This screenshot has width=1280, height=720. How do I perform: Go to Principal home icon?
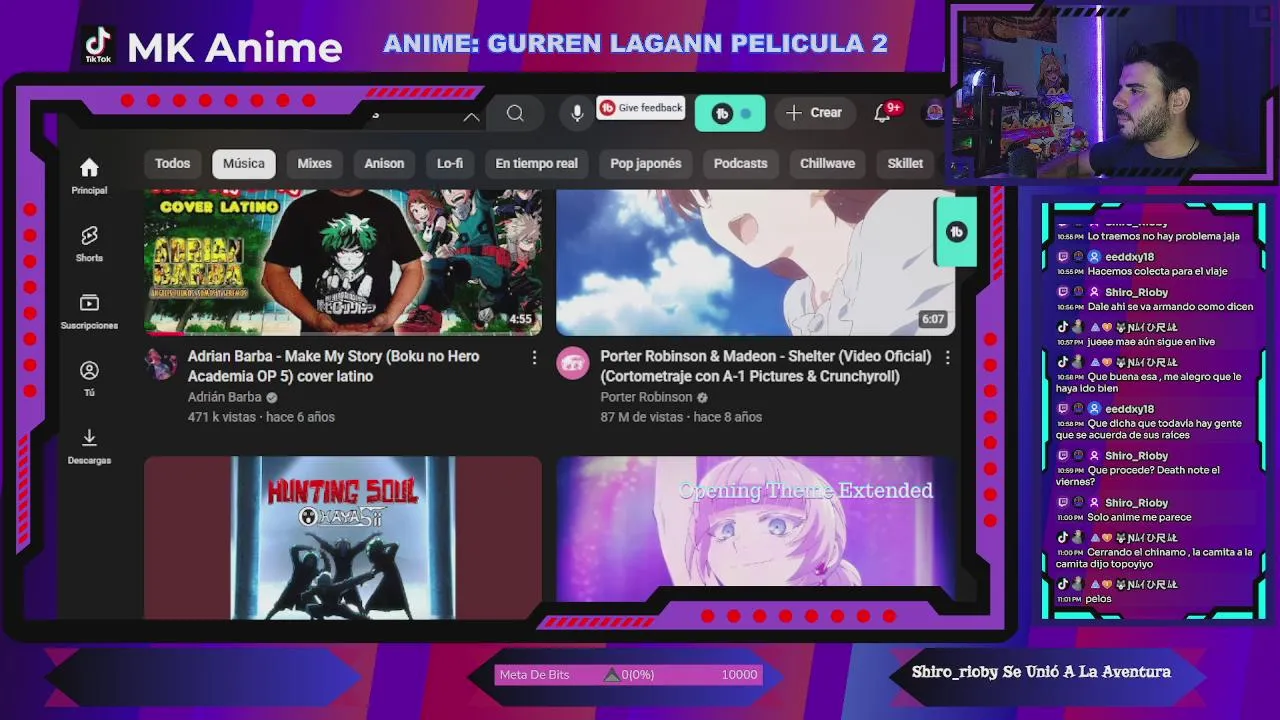tap(89, 176)
